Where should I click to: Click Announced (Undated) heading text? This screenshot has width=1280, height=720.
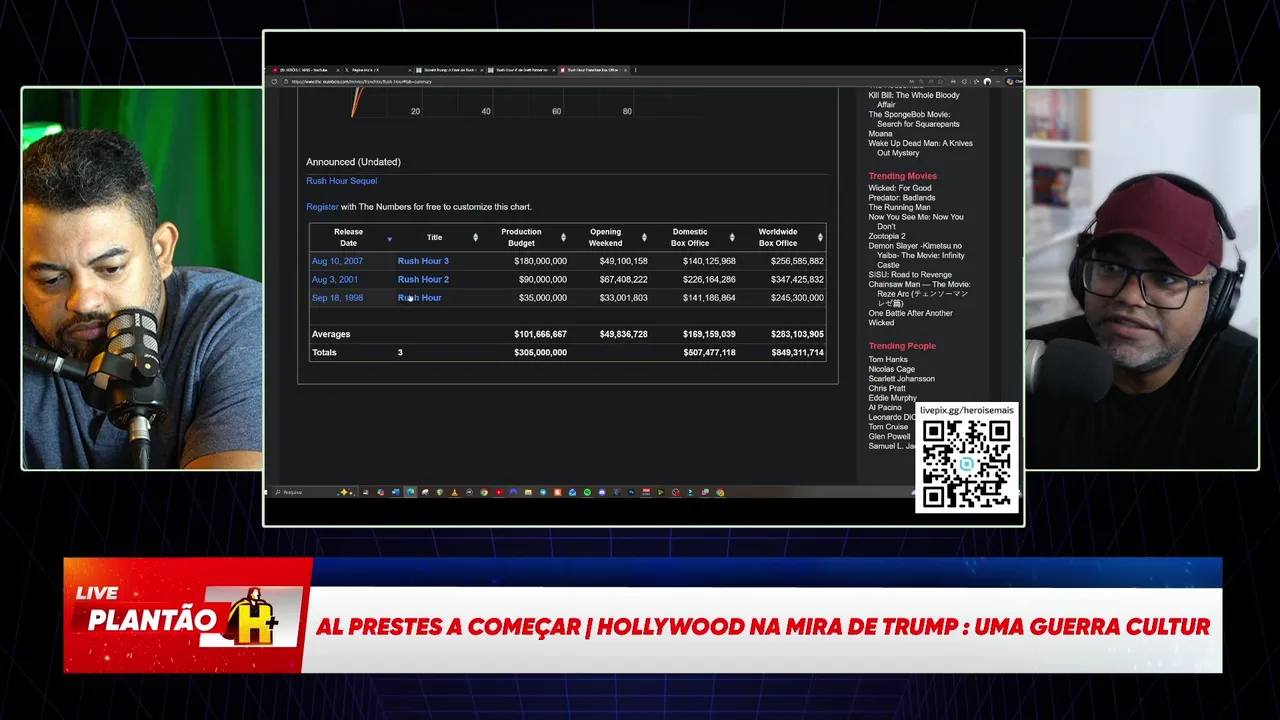(x=353, y=162)
